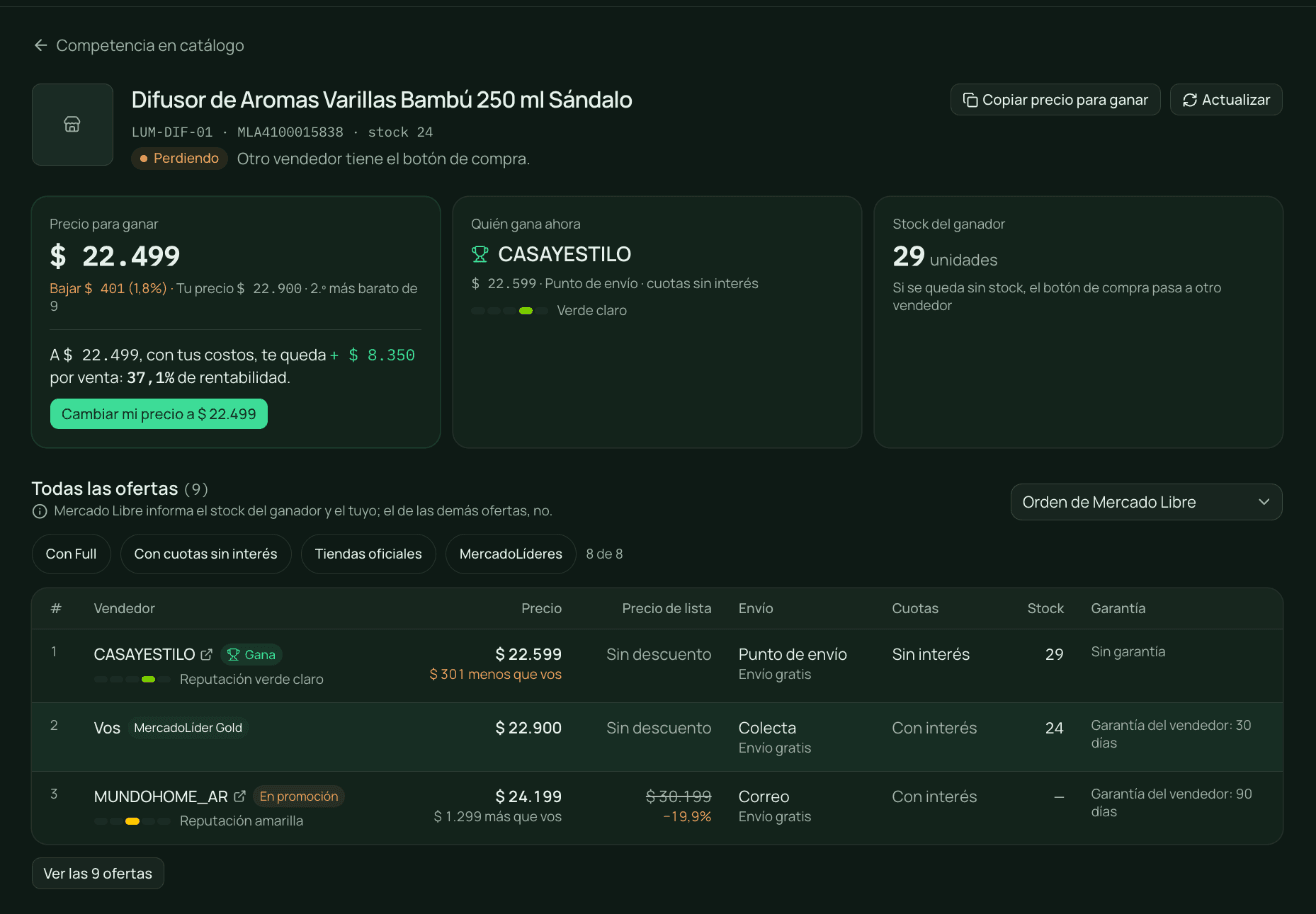This screenshot has height=914, width=1316.
Task: Click the copy icon in Copiar precio para ganar
Action: 970,100
